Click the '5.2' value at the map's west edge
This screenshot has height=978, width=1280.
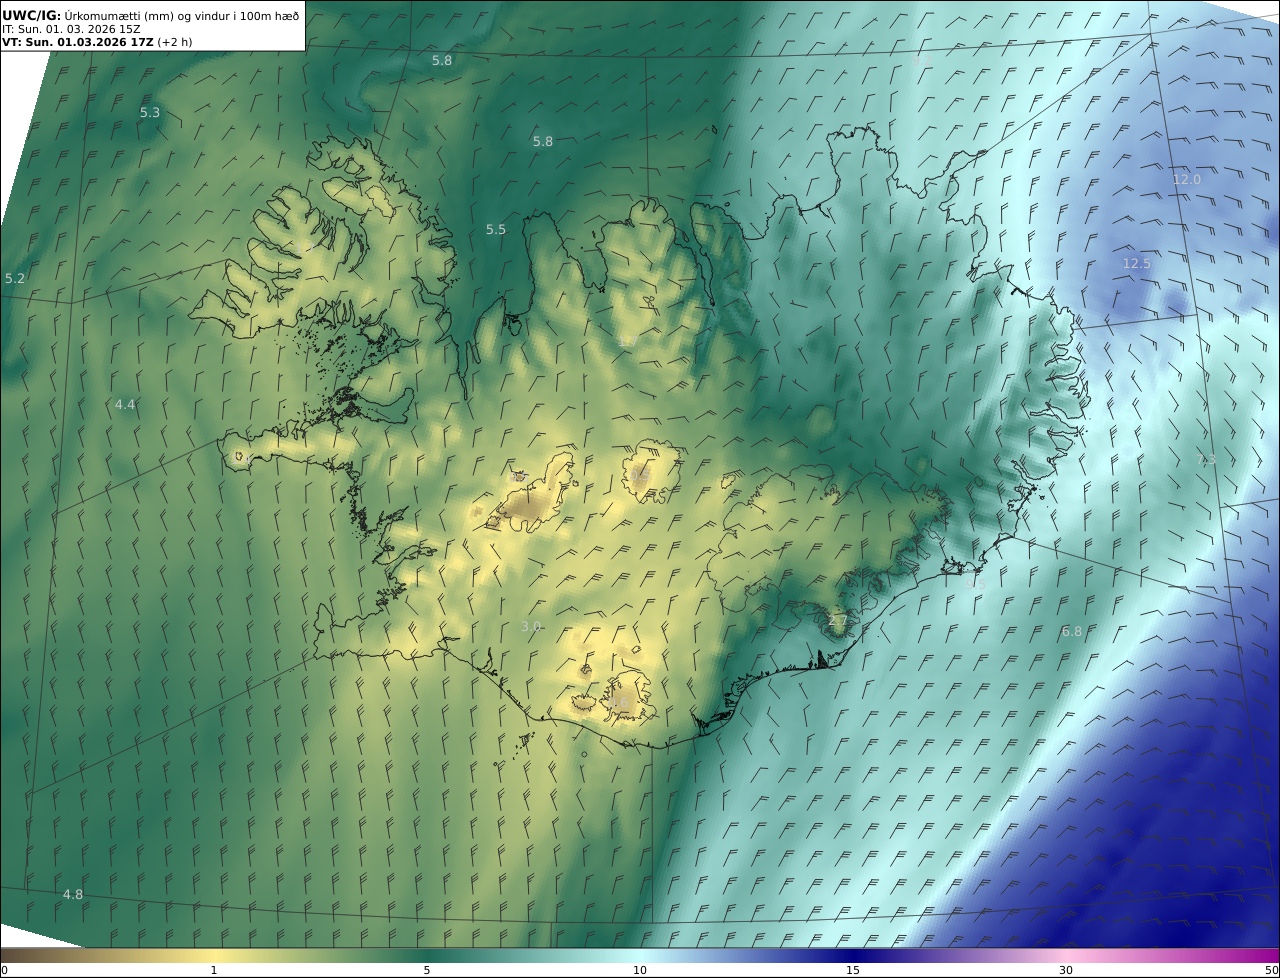pos(15,278)
